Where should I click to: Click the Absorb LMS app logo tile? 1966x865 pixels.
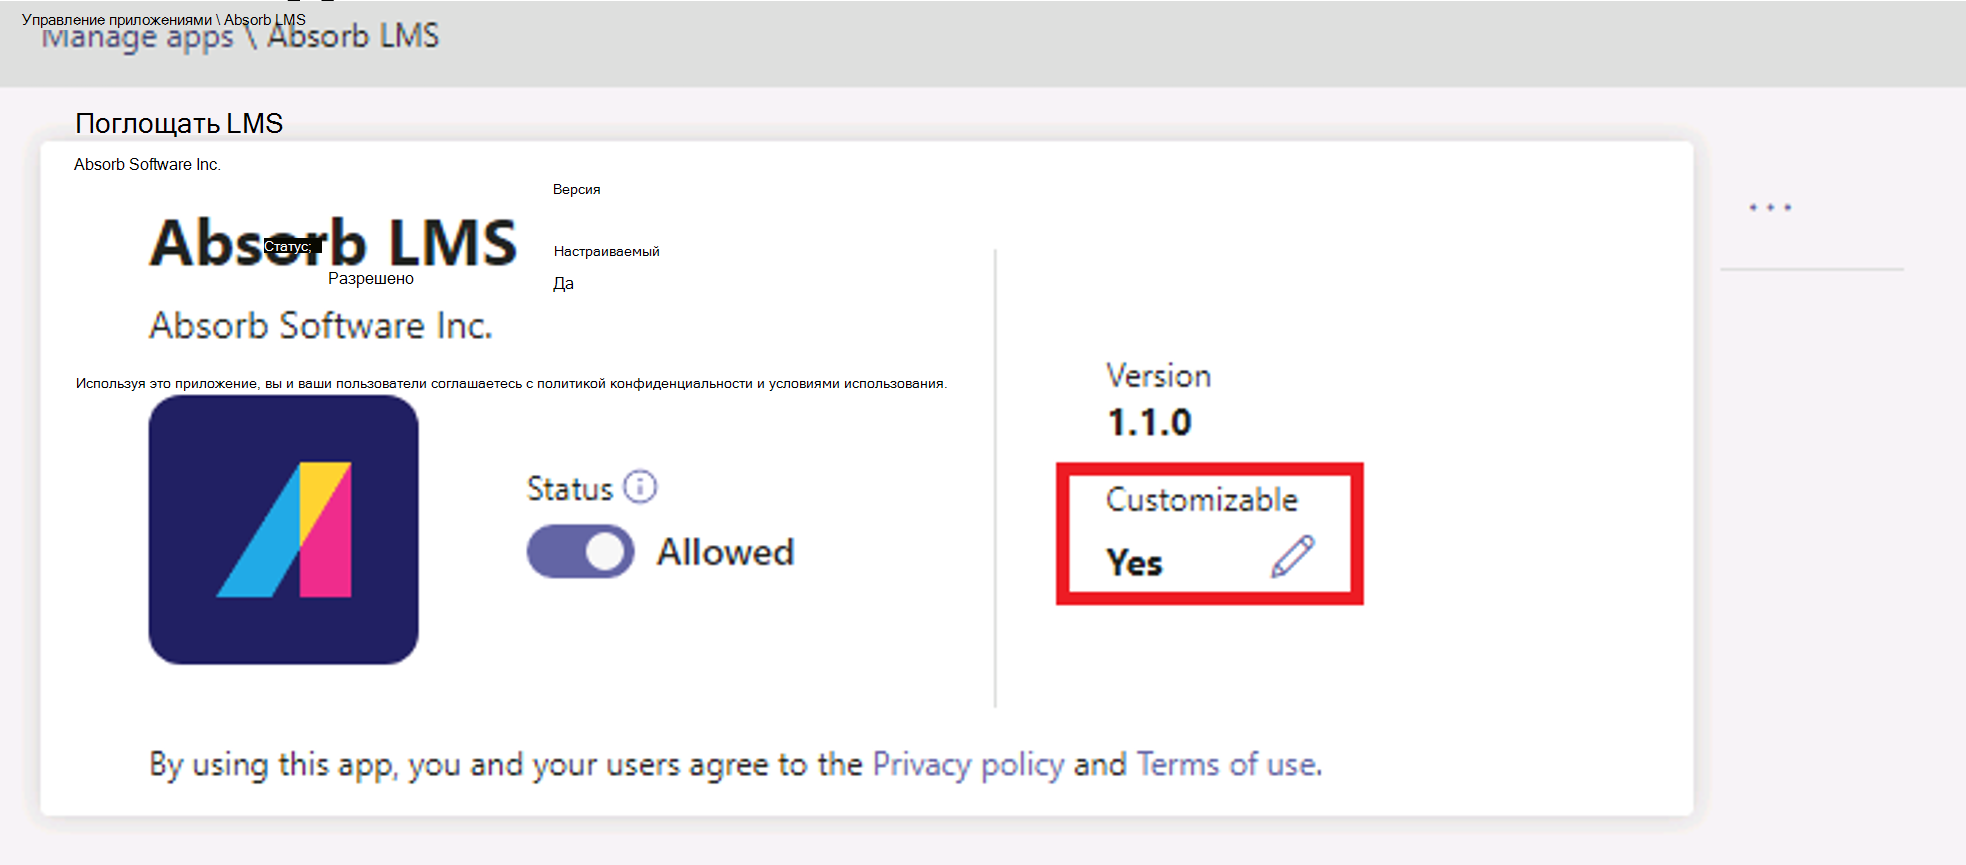(x=284, y=529)
